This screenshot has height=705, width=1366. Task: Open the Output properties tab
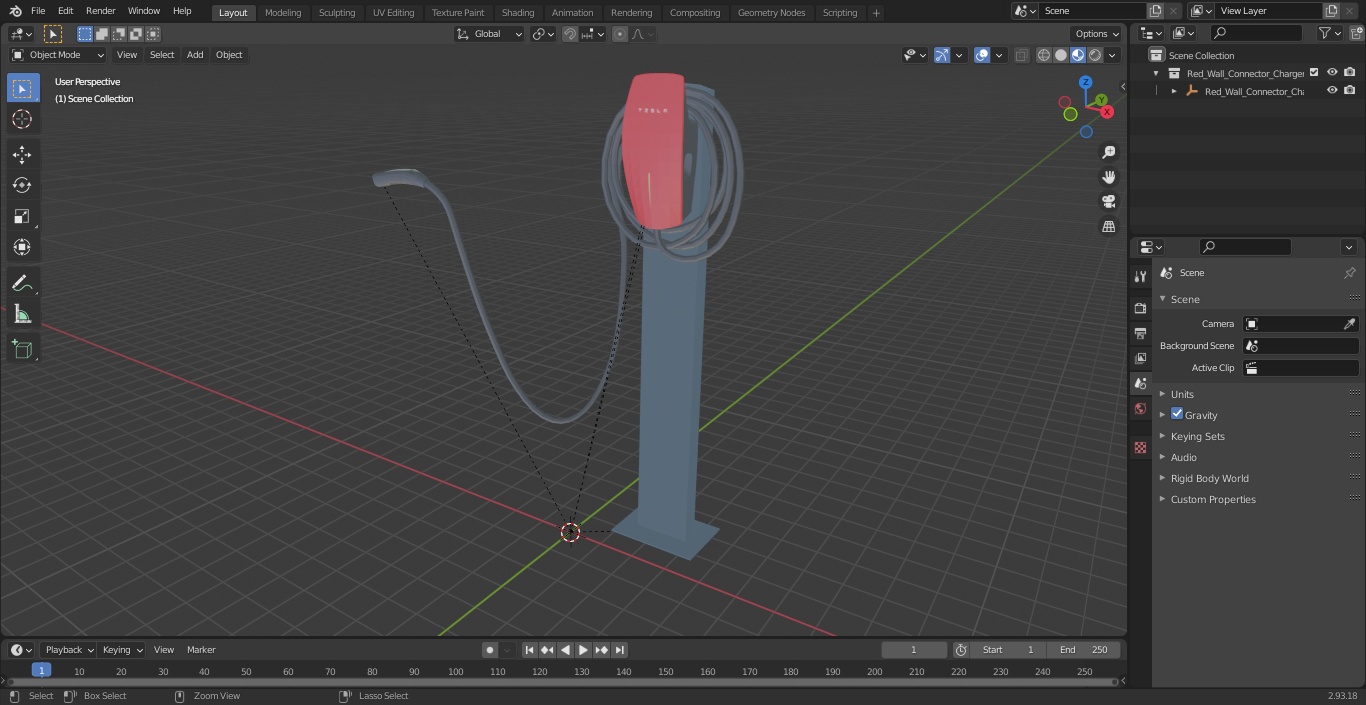[1141, 333]
